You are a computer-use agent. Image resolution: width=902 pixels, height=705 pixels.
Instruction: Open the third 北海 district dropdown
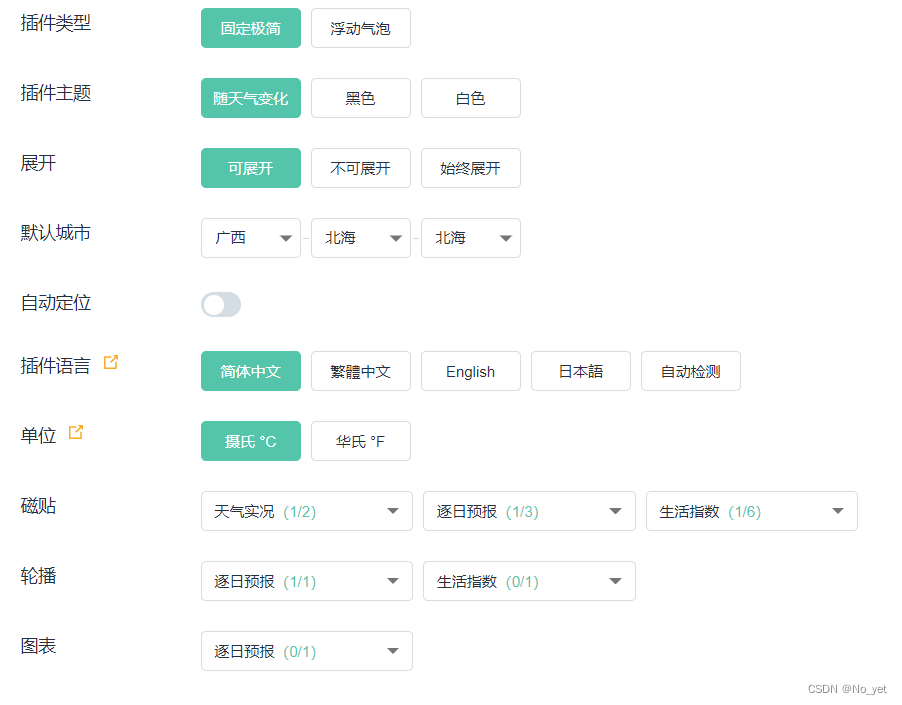[470, 238]
